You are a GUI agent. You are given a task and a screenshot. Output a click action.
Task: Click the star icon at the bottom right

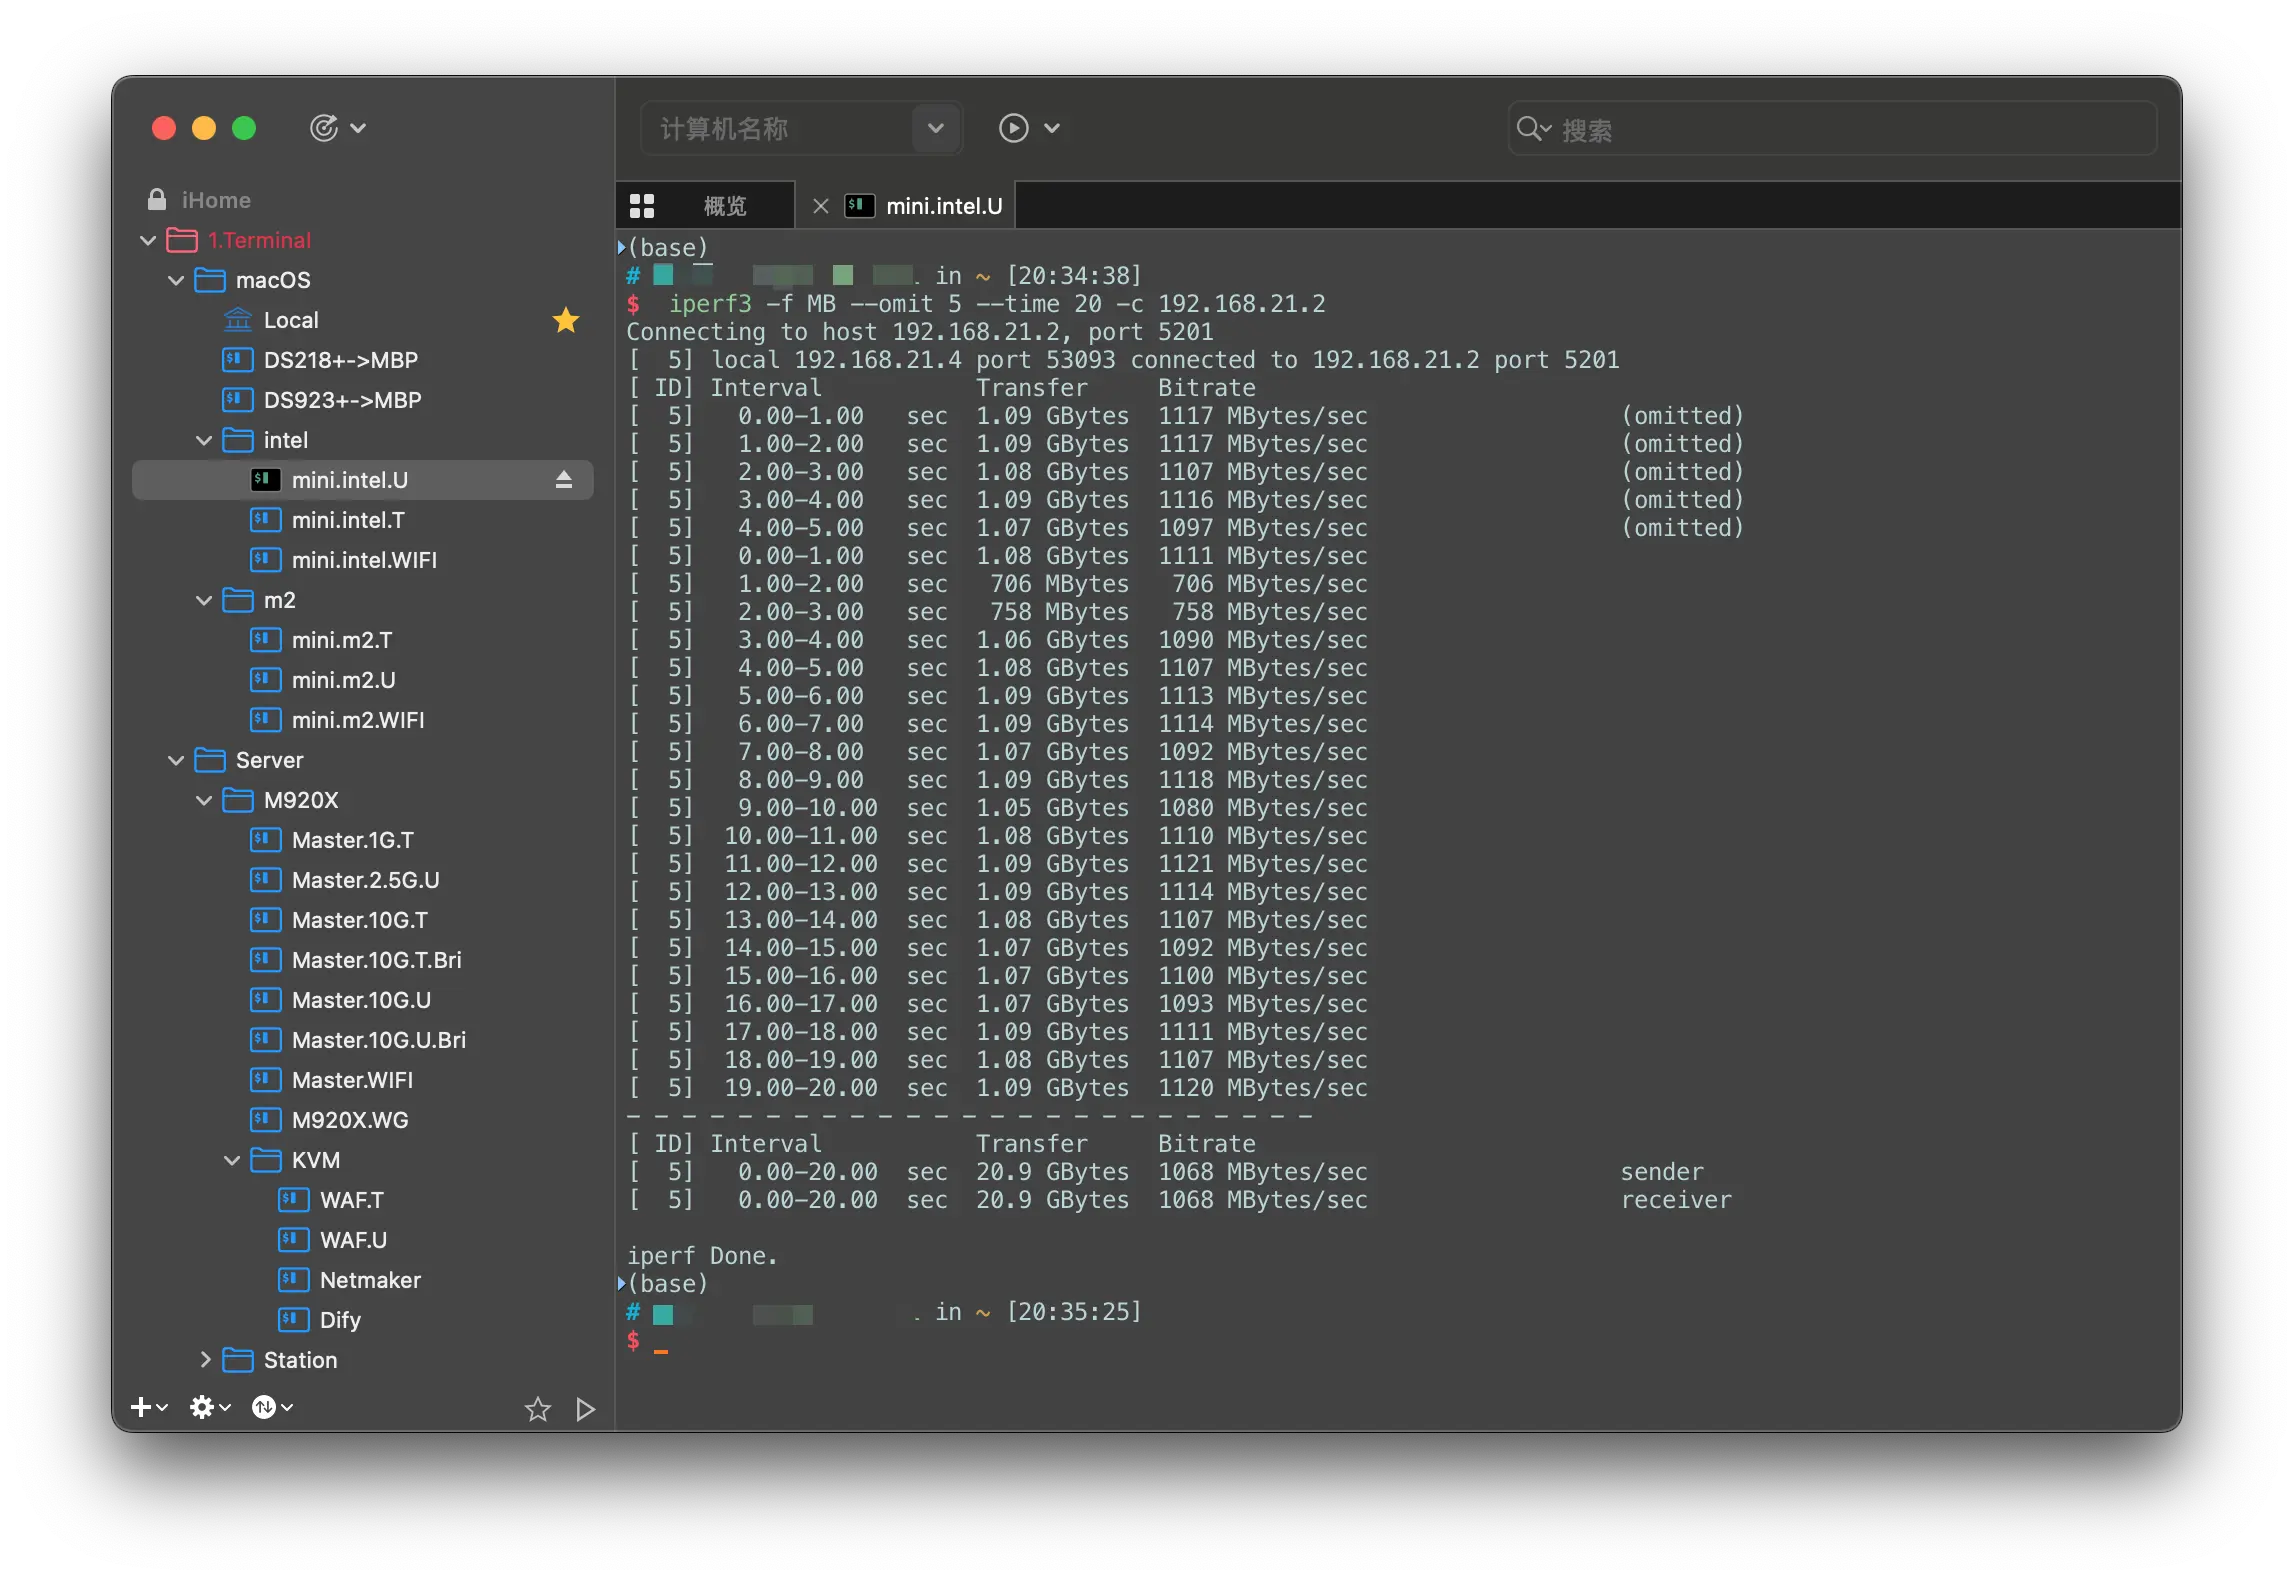[x=537, y=1410]
